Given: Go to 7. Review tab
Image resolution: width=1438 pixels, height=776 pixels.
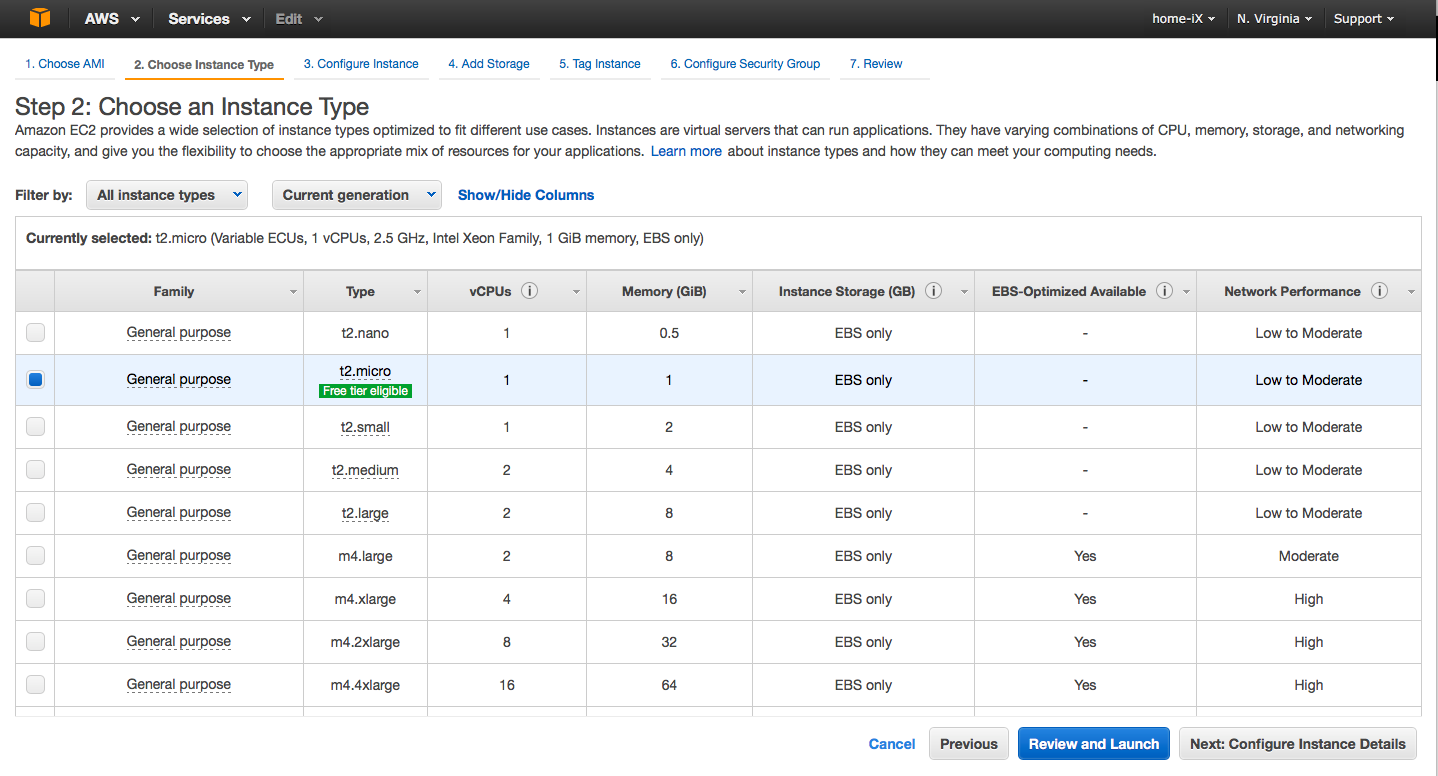Looking at the screenshot, I should click(876, 64).
